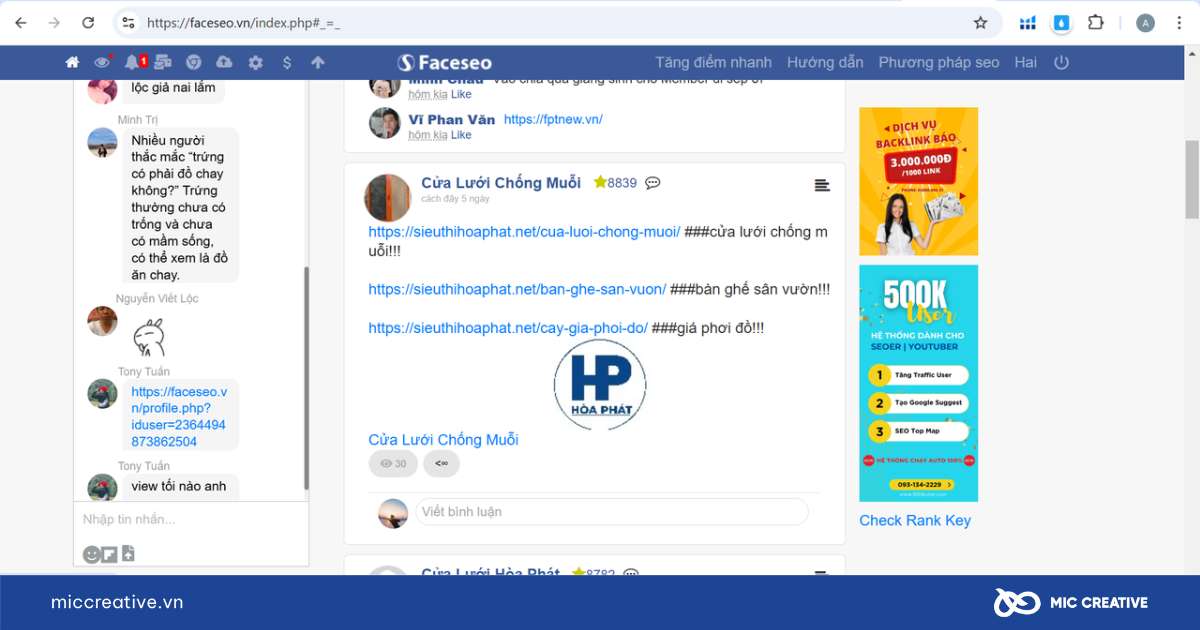Open Chrome profile avatar A

point(1146,22)
